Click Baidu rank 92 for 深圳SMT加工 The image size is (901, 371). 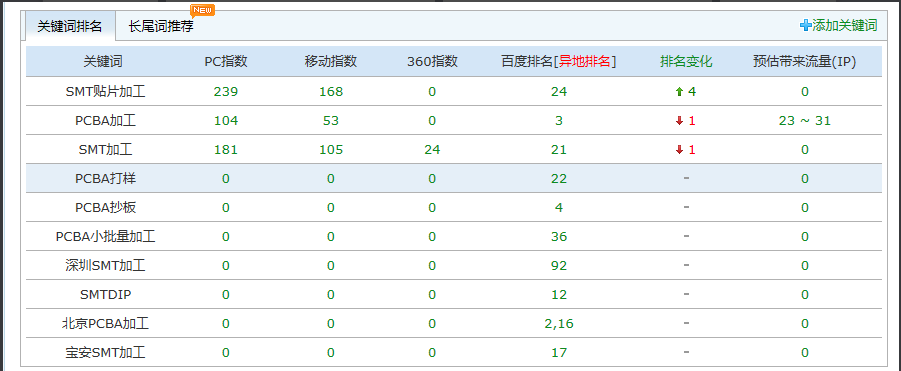pos(559,266)
